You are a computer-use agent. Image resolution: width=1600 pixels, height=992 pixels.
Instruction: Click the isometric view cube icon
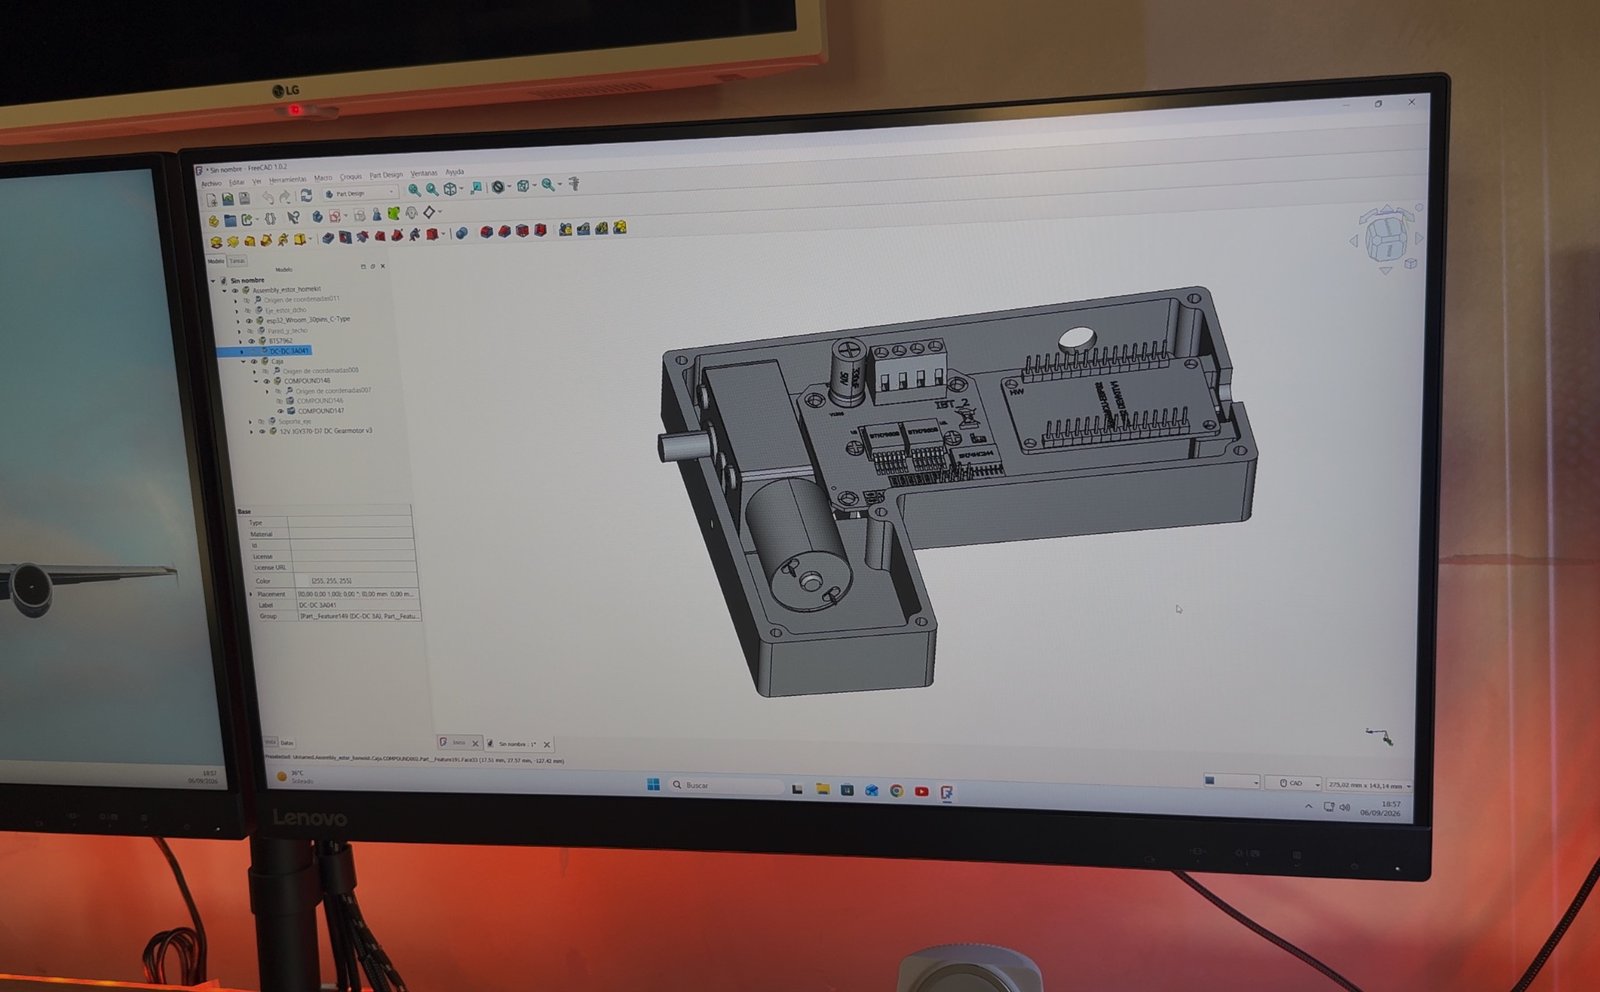[x=449, y=188]
